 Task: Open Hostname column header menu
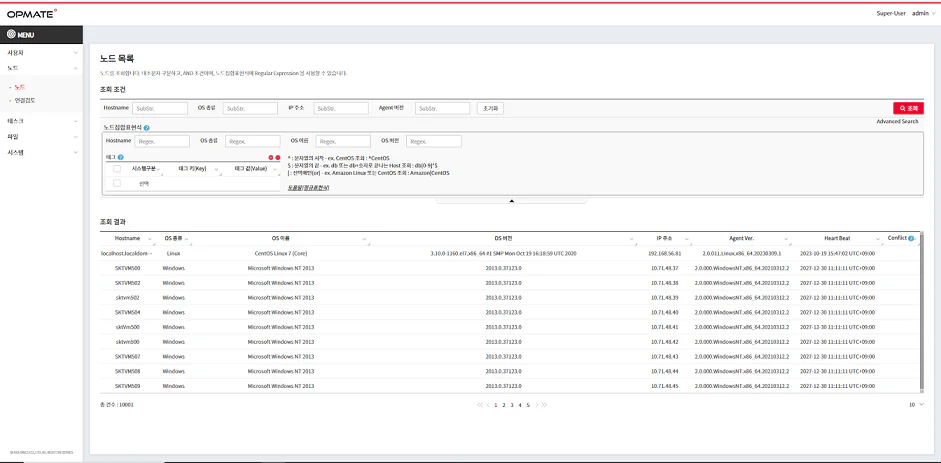[150, 239]
